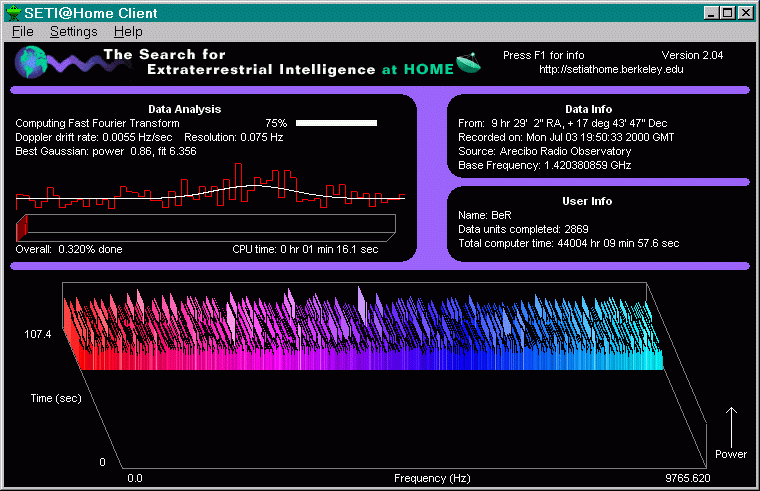Viewport: 760px width, 491px height.
Task: Click the '0.0' frequency axis value
Action: 135,478
